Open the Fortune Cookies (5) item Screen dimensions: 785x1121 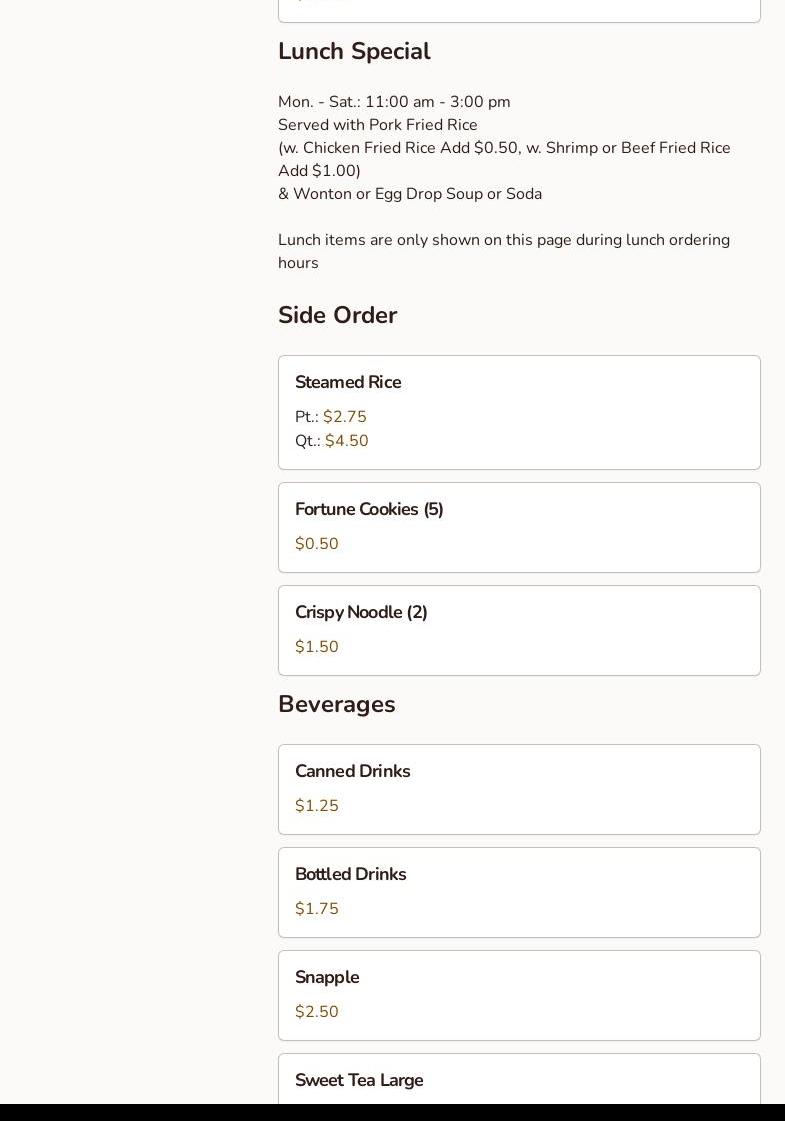tap(369, 510)
